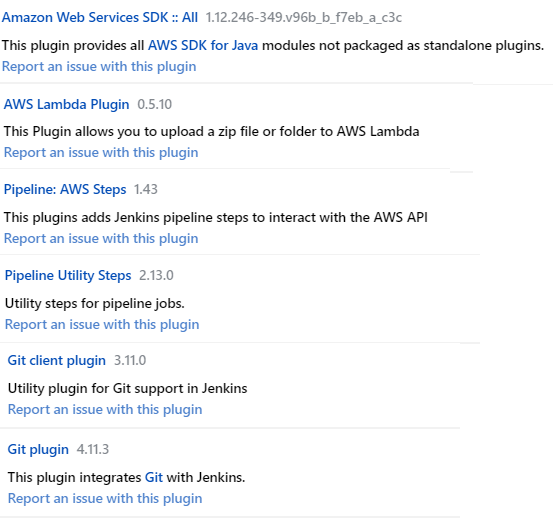Open the Git plugin title link
553x529 pixels.
pyautogui.click(x=38, y=449)
